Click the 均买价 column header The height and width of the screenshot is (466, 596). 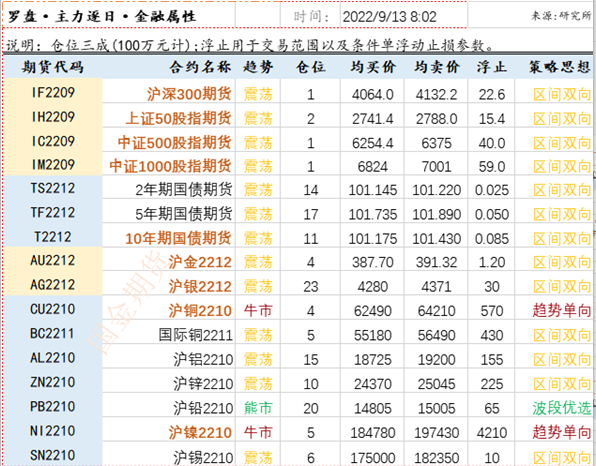(372, 67)
